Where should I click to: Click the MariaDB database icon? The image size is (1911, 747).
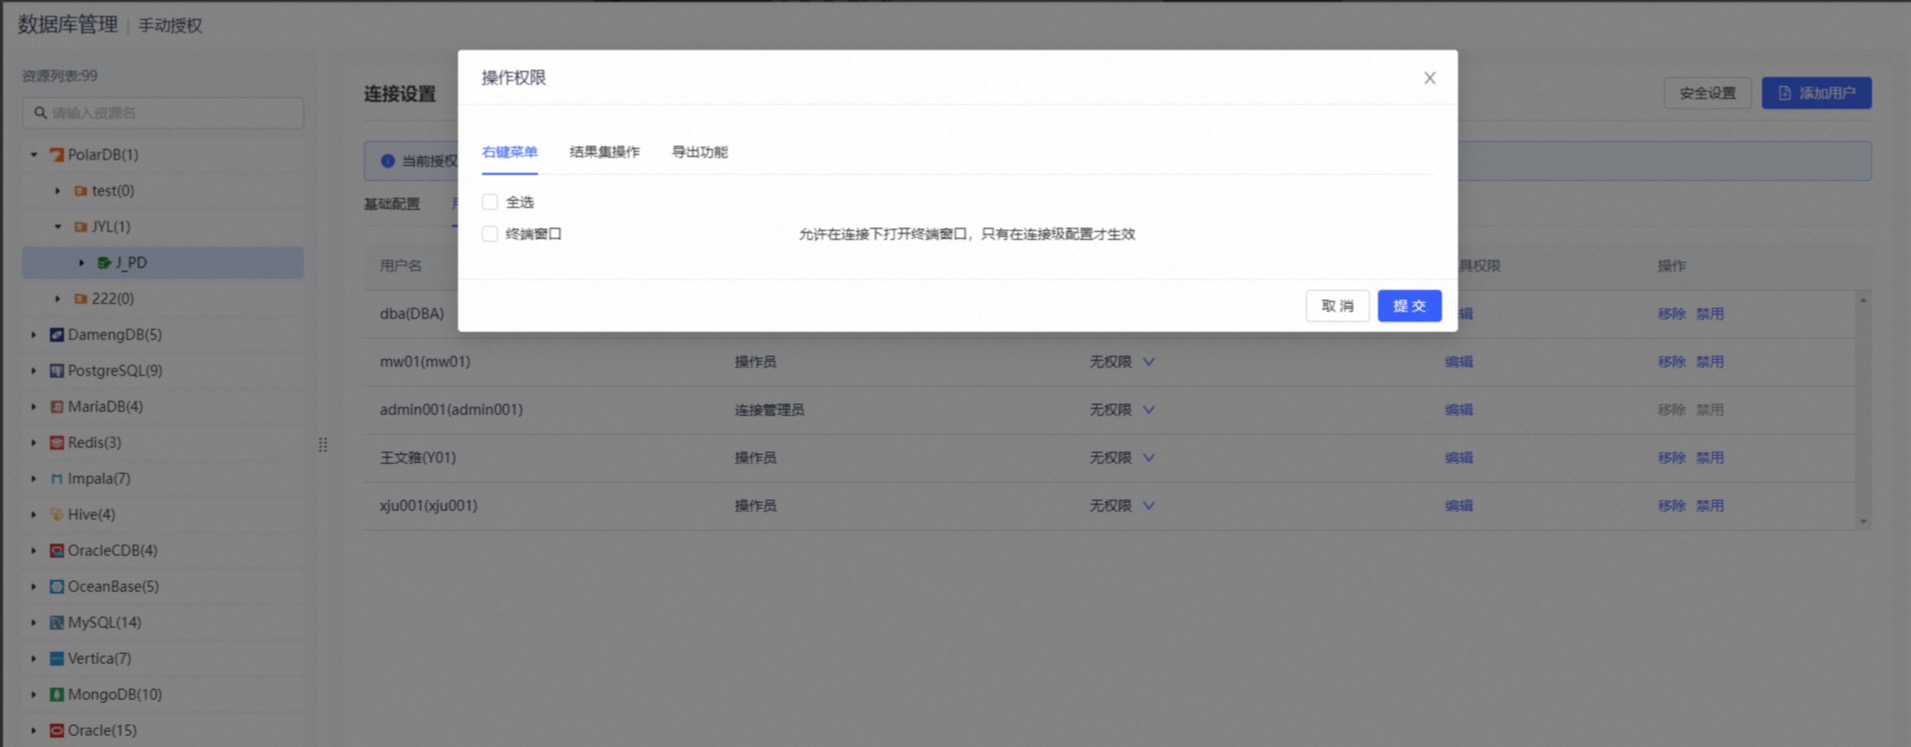pyautogui.click(x=57, y=407)
